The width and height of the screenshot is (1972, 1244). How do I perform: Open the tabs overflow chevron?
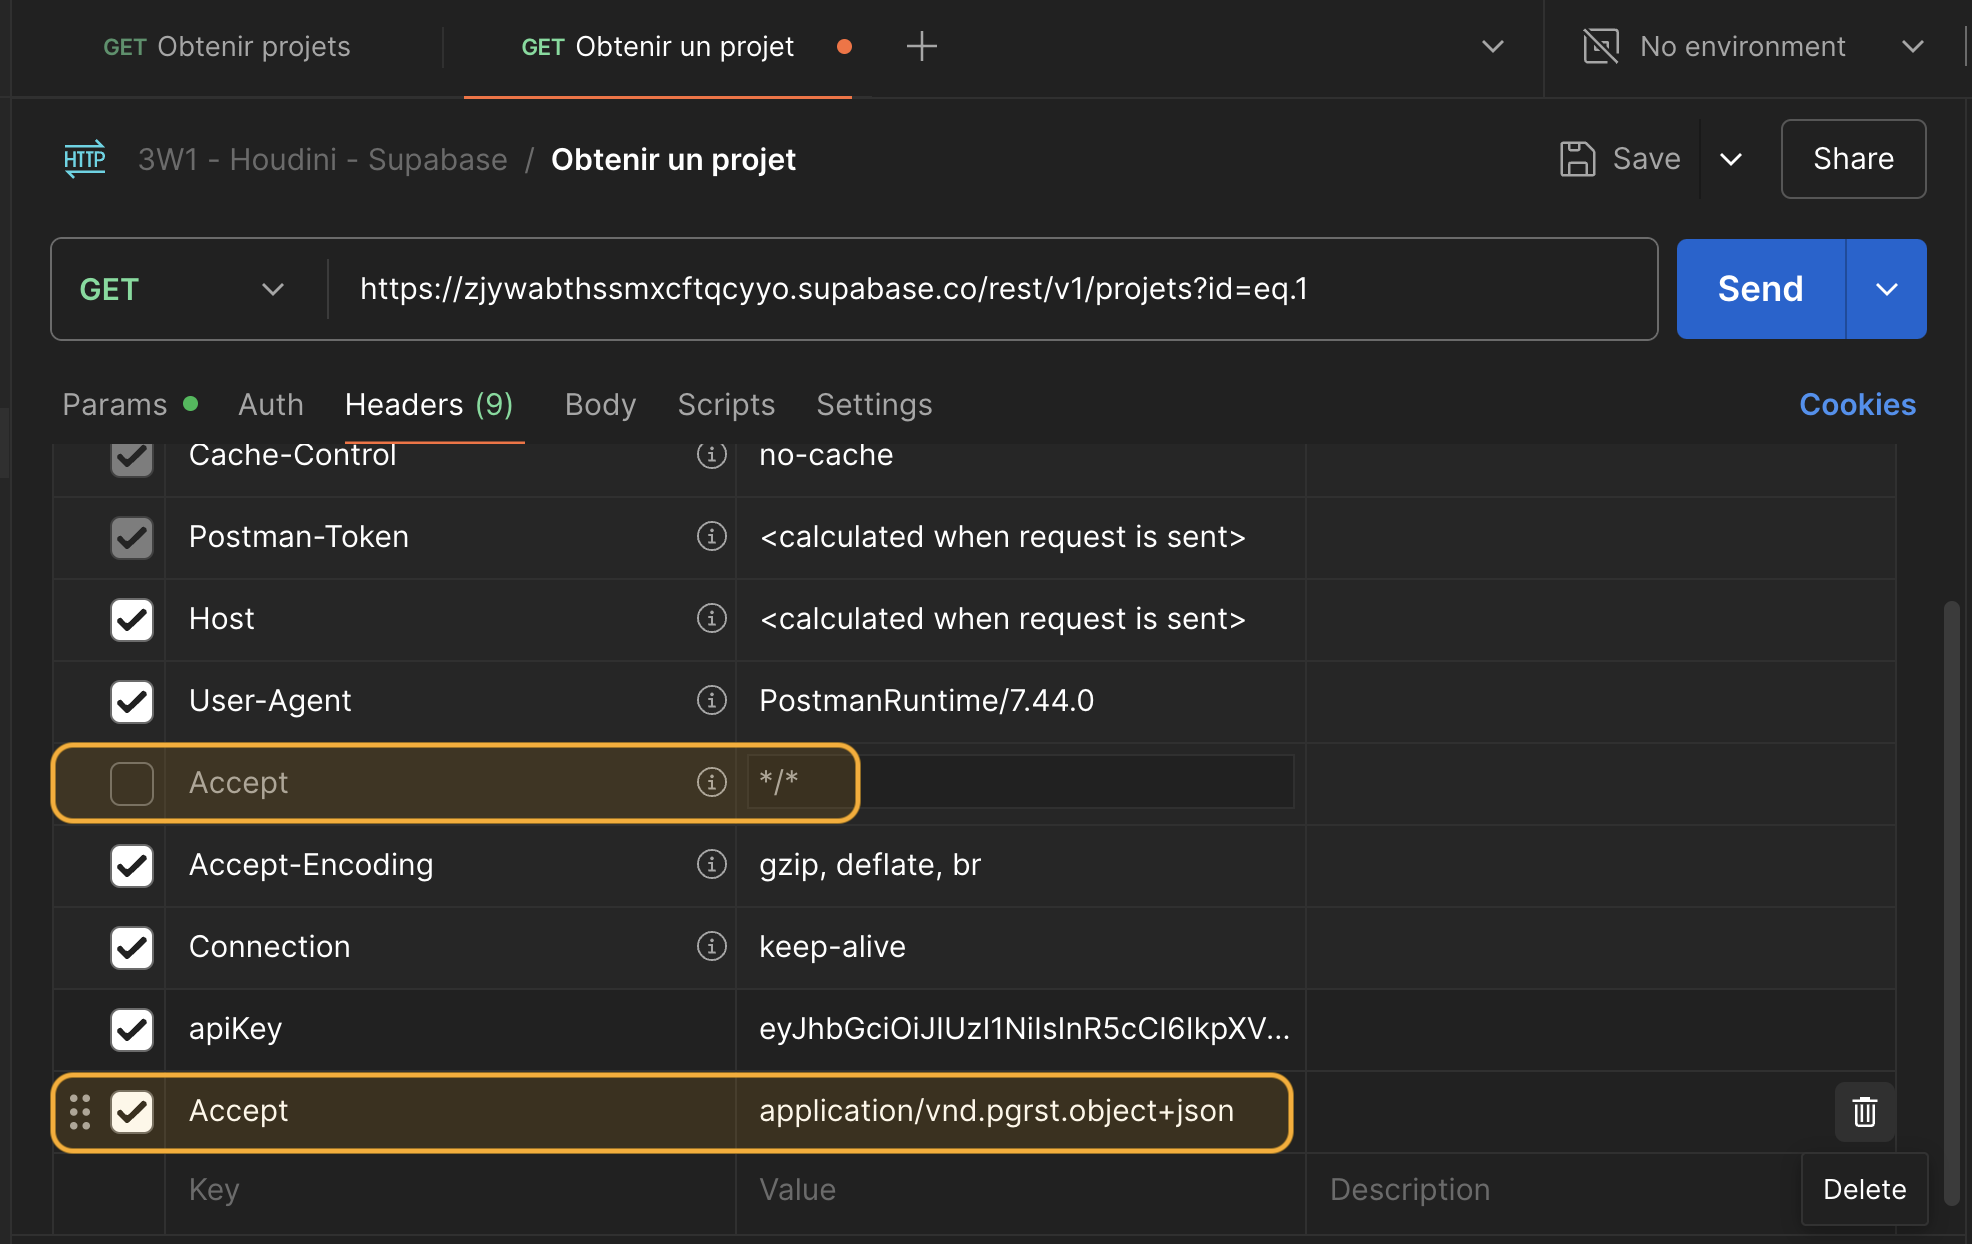click(1492, 46)
